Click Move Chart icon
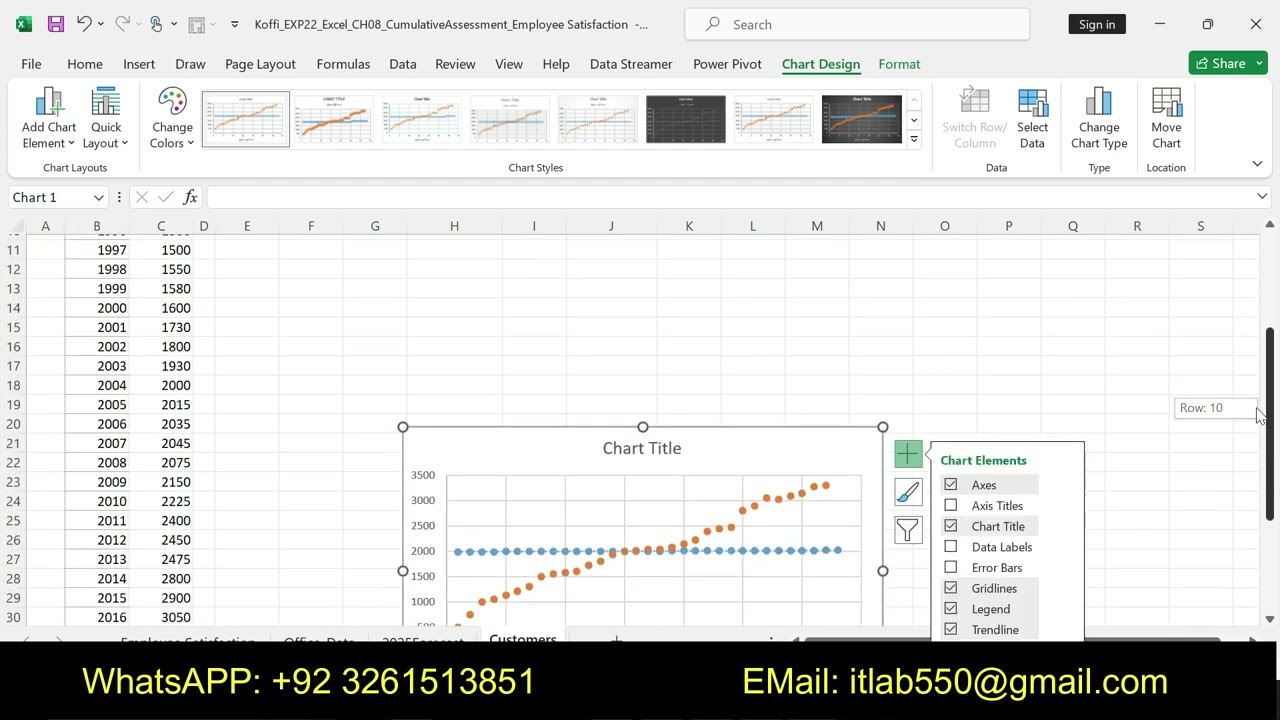Image resolution: width=1280 pixels, height=720 pixels. pos(1166,119)
